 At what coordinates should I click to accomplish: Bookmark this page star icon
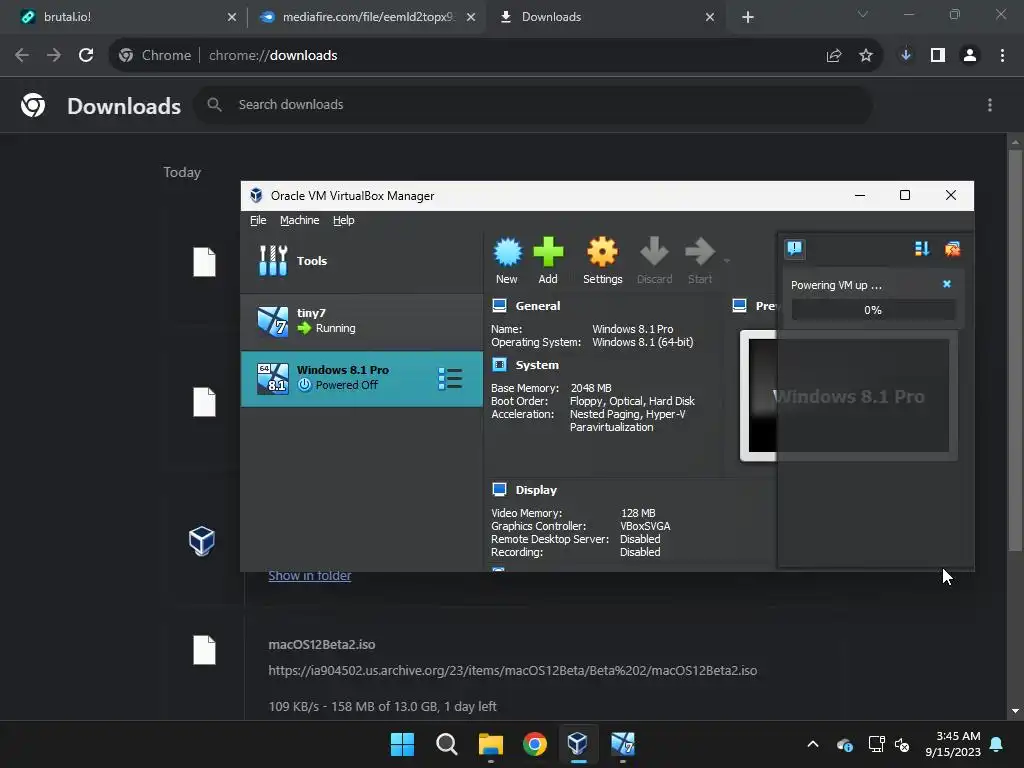pos(866,56)
